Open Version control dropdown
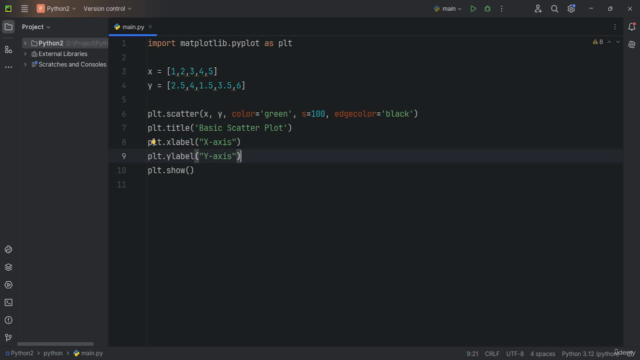640x360 pixels. pyautogui.click(x=107, y=9)
